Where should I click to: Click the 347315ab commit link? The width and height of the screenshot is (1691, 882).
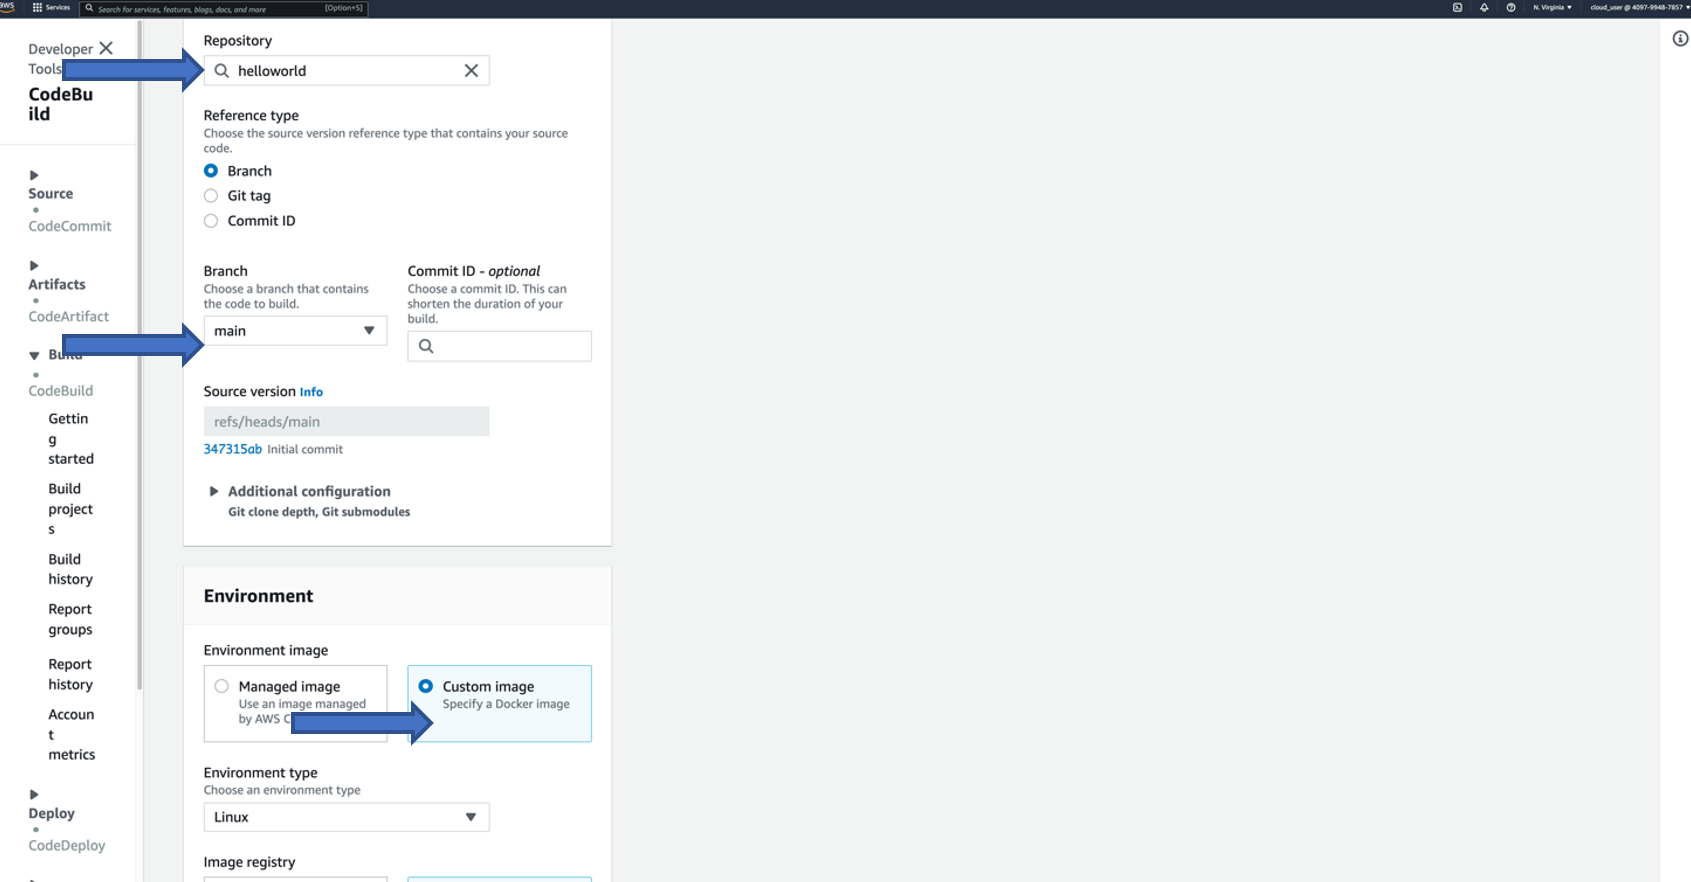(232, 449)
